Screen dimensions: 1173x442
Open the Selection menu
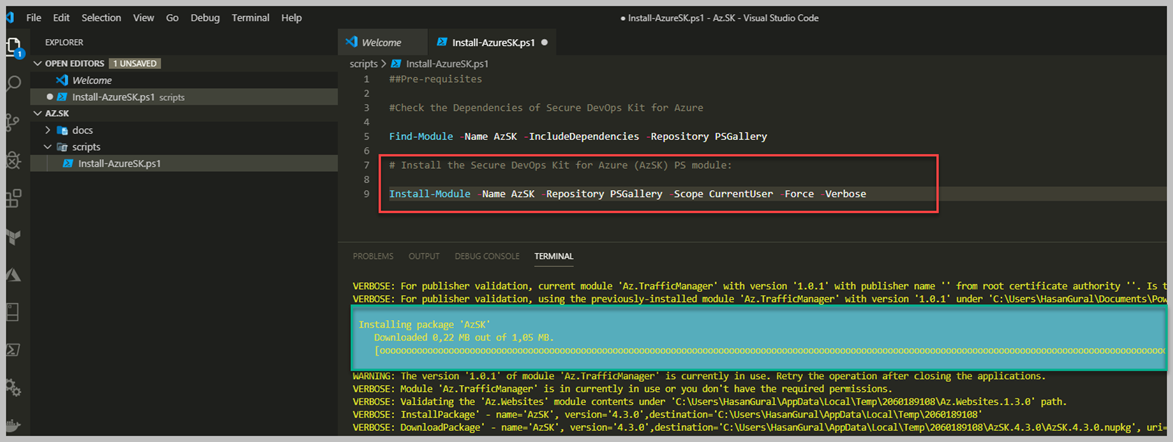tap(101, 17)
